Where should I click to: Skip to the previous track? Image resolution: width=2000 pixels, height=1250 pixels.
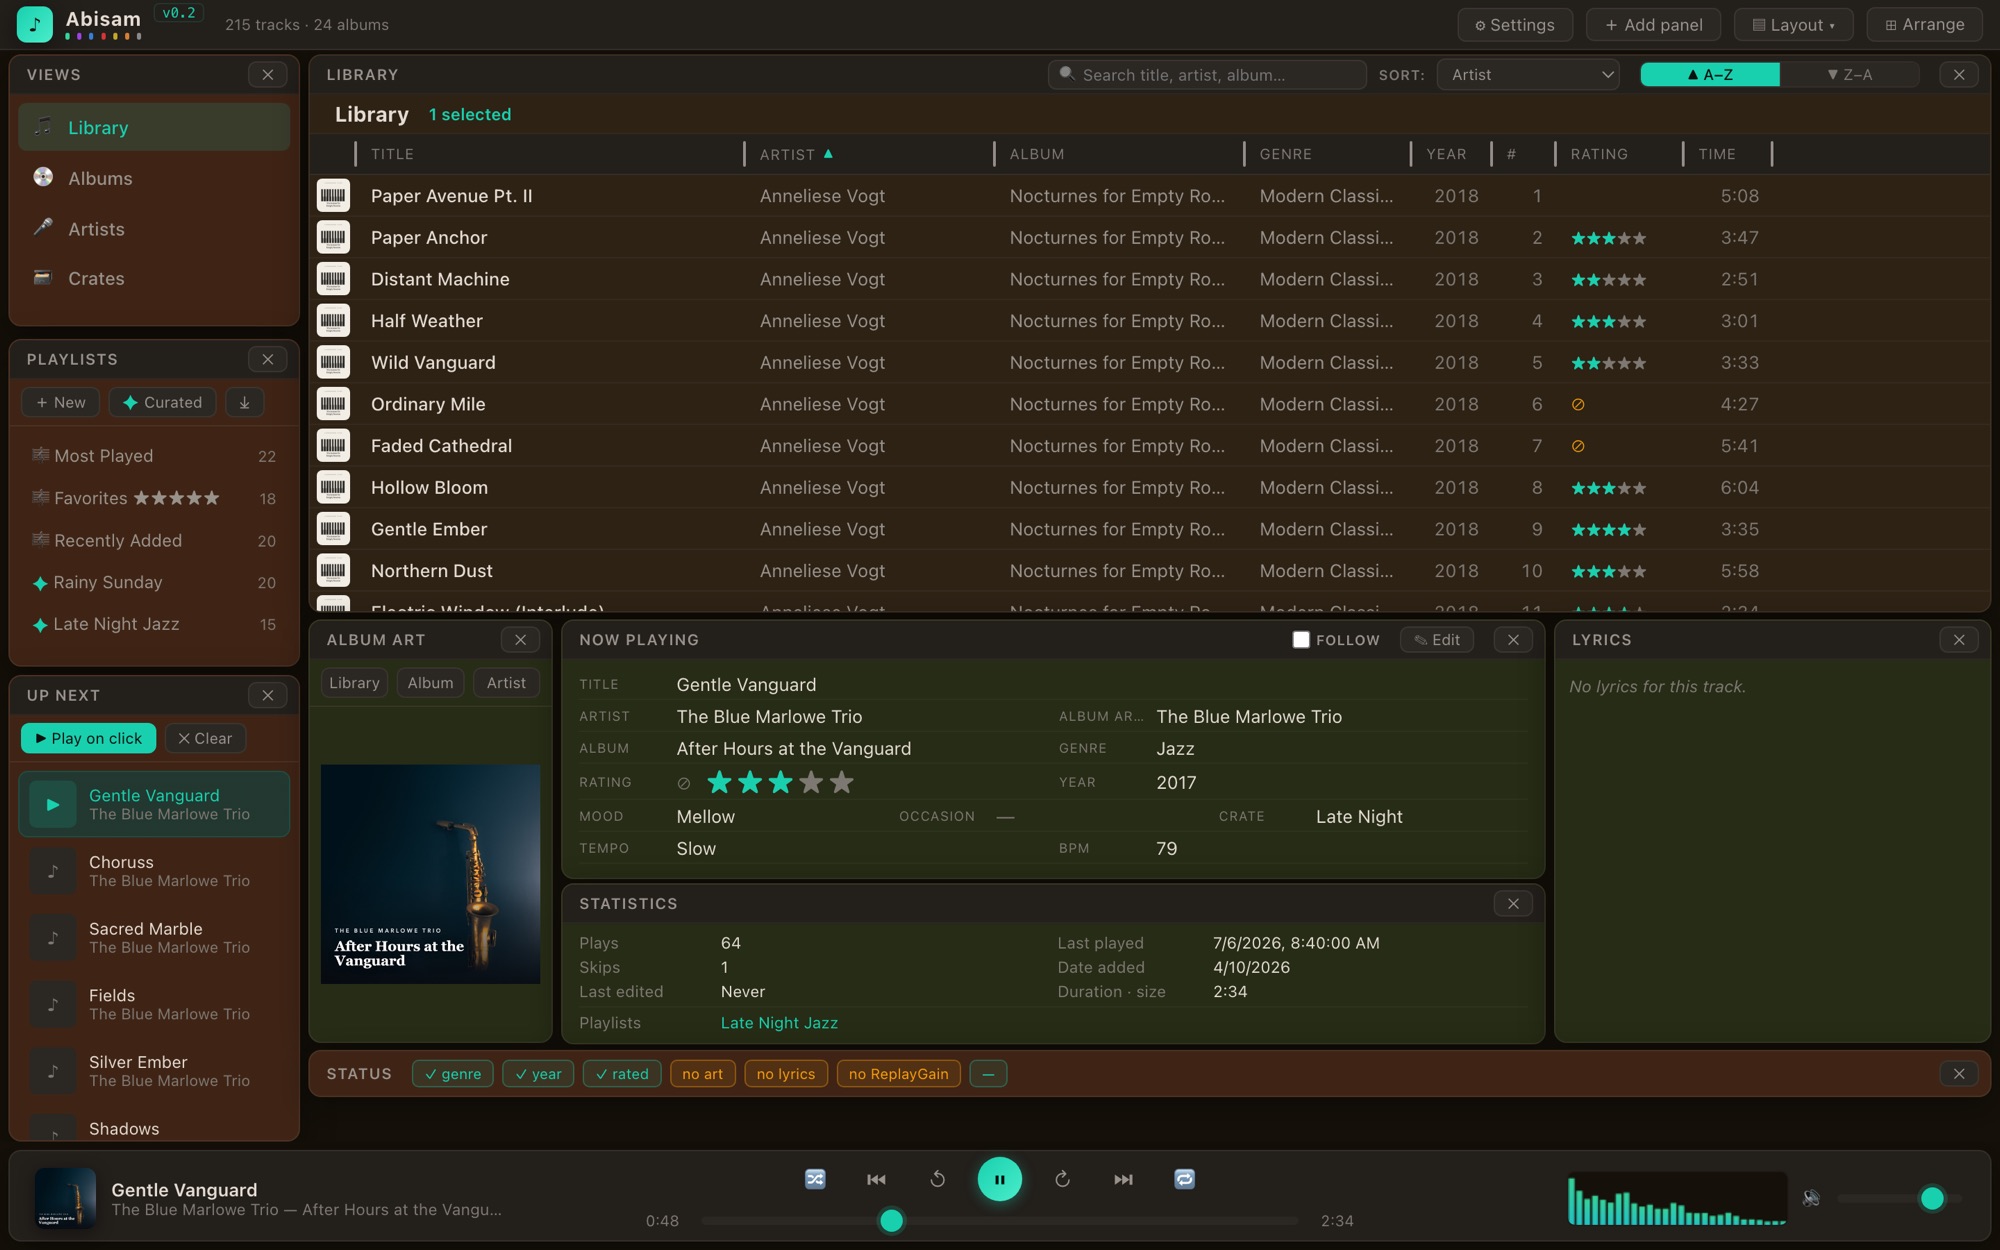click(876, 1179)
